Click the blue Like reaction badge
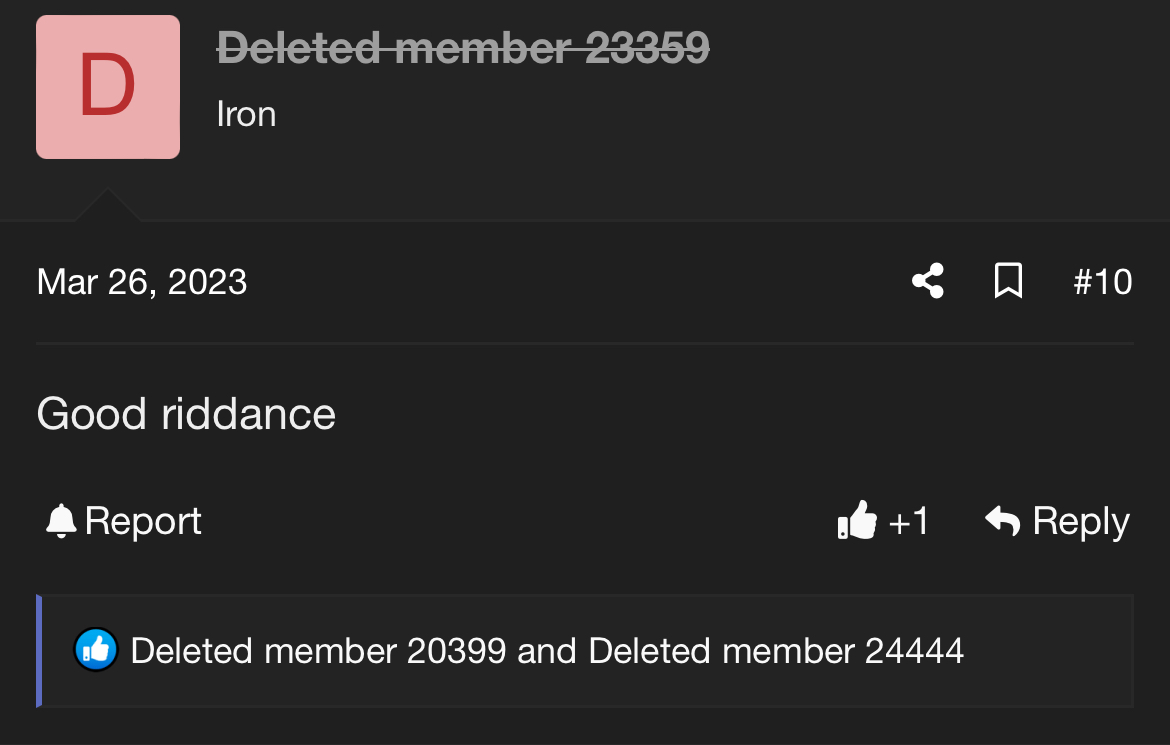Screen dimensions: 1170x745 point(97,651)
